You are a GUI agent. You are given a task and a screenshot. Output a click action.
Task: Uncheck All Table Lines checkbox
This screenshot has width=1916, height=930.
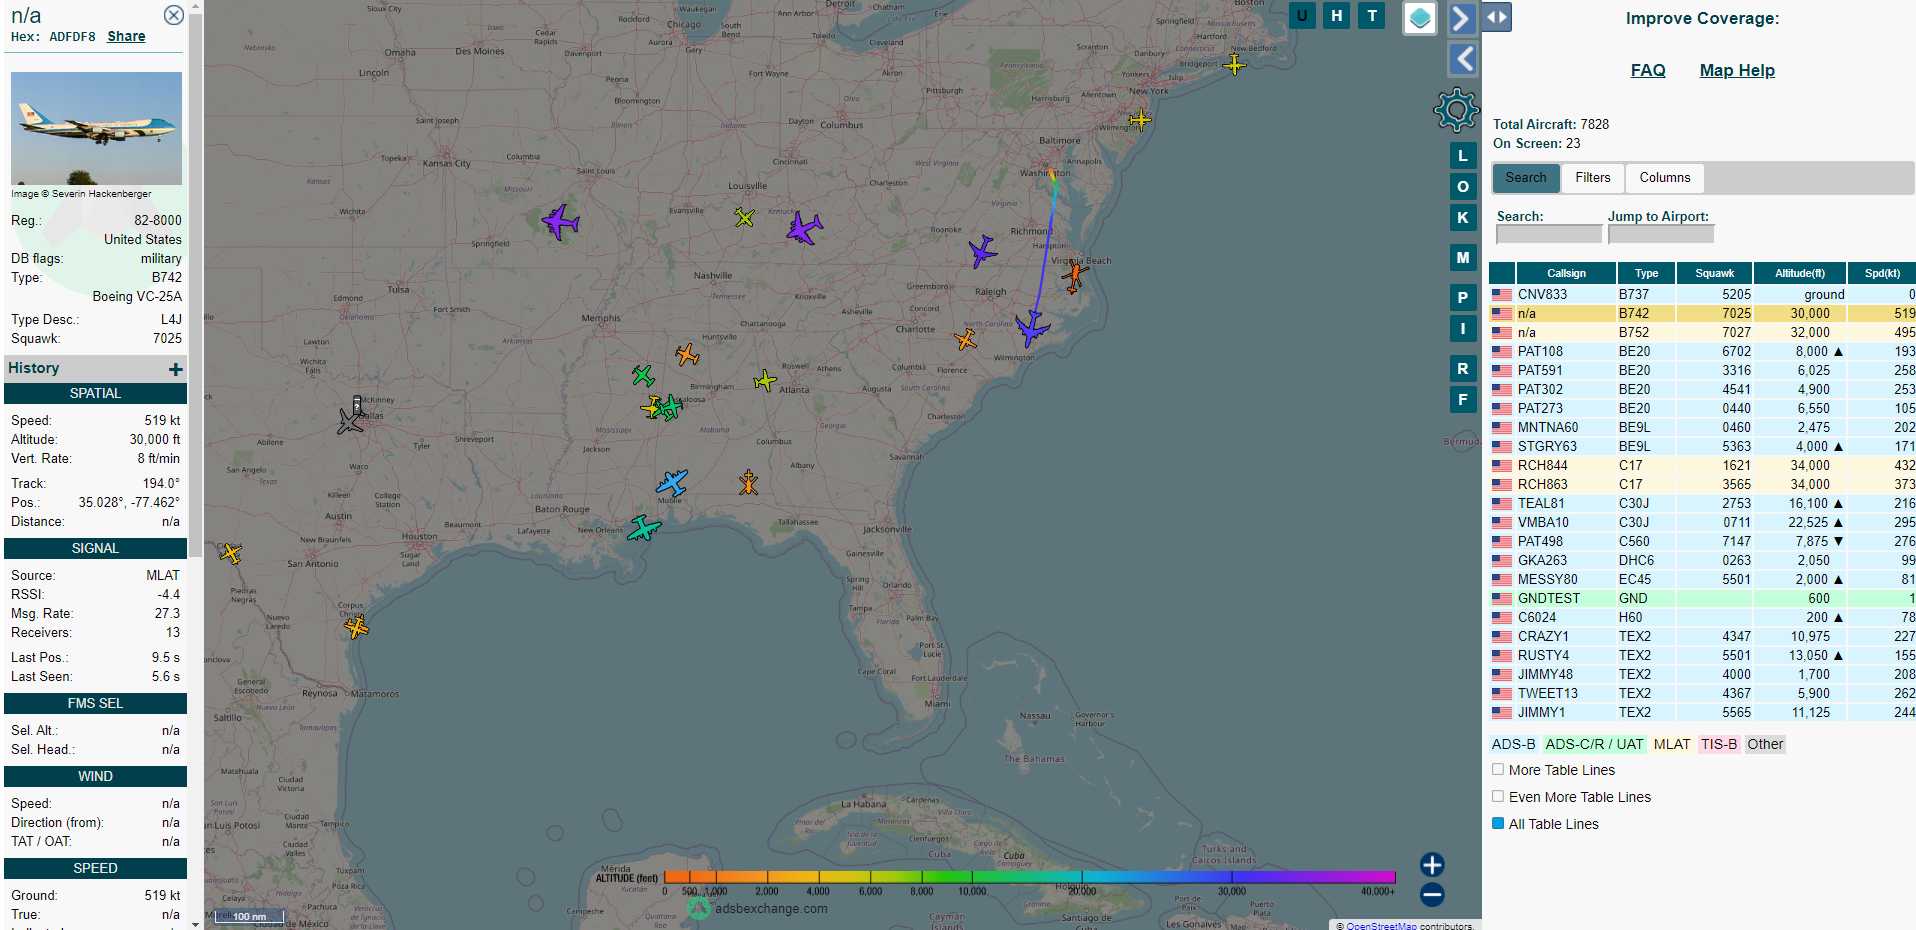1498,824
